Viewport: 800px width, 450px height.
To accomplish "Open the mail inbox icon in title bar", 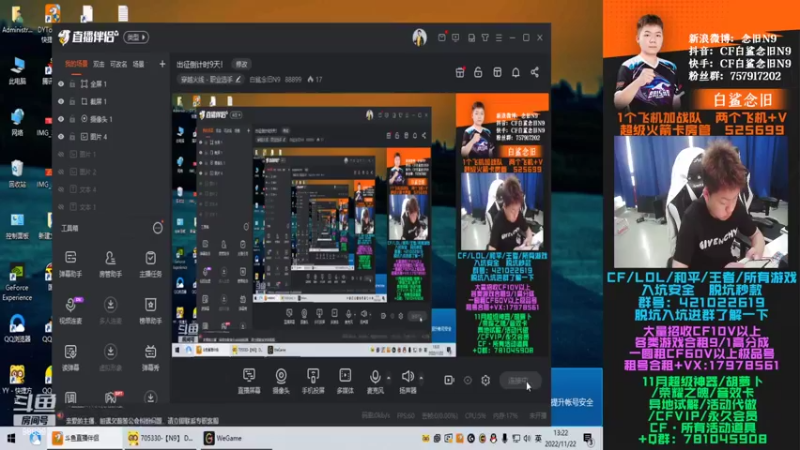I will [442, 37].
